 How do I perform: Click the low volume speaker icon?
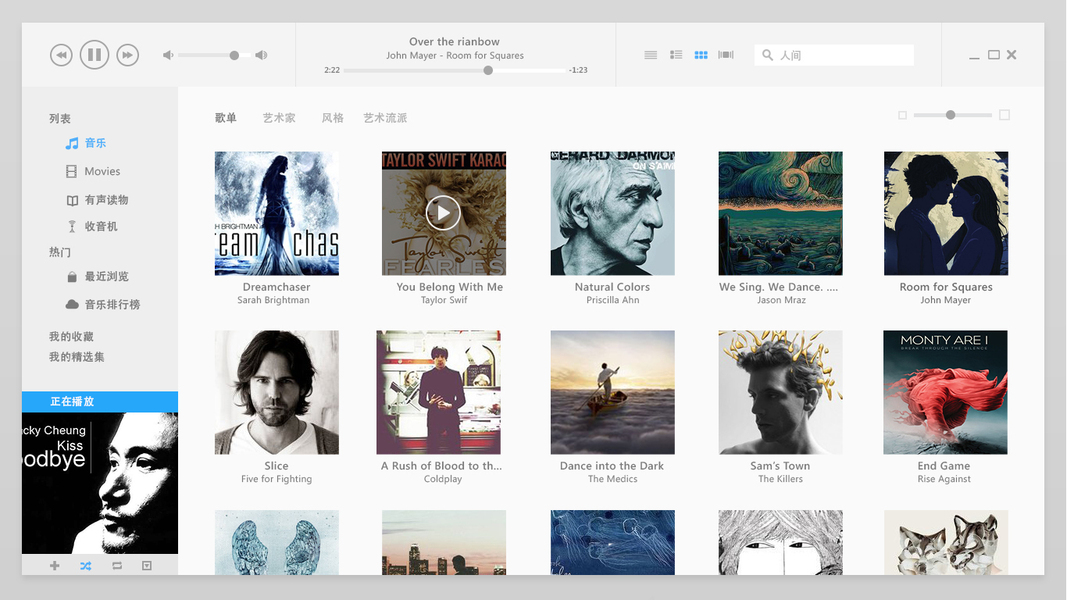(168, 55)
